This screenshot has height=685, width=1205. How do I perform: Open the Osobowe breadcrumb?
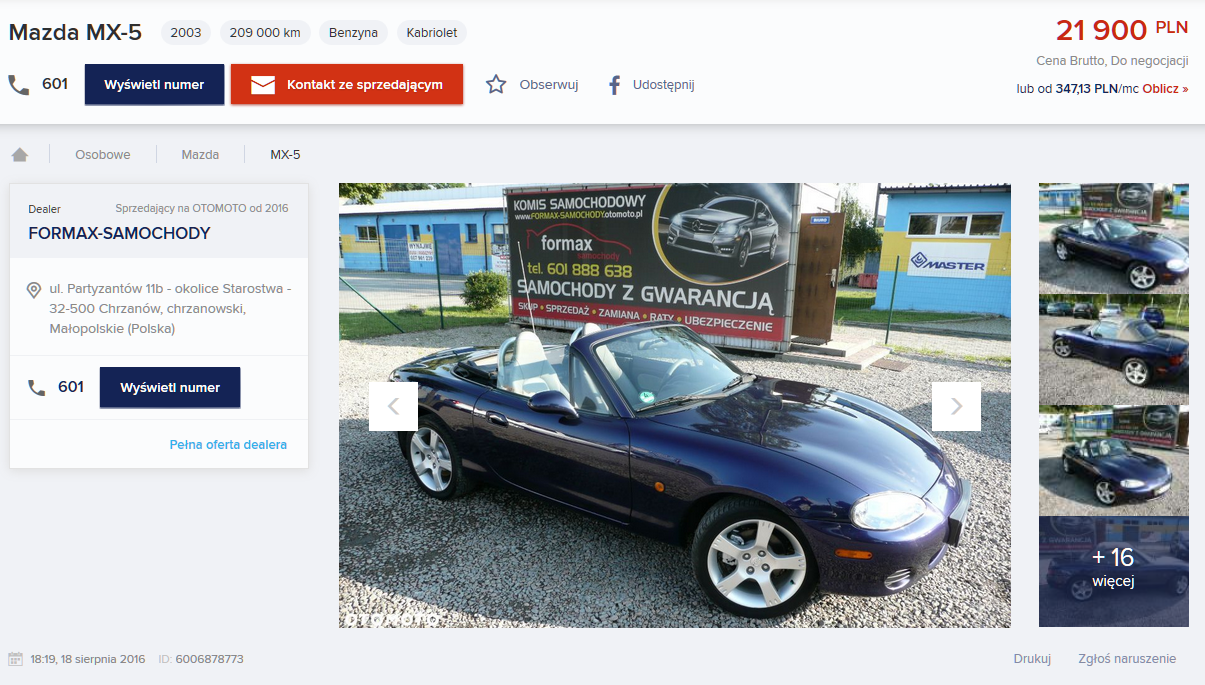pos(101,155)
